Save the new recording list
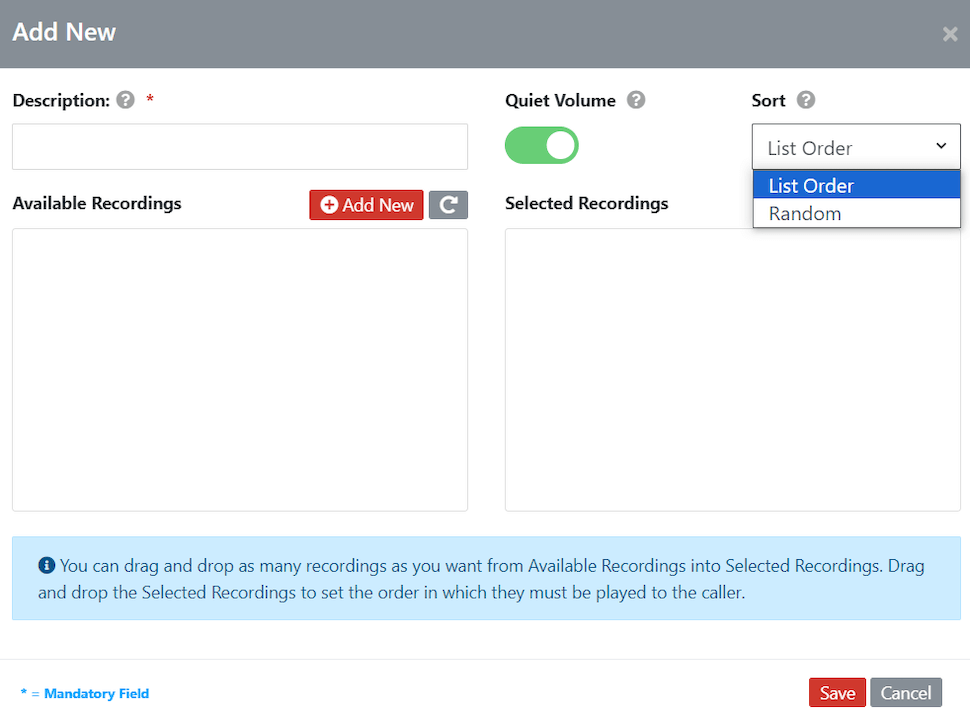The height and width of the screenshot is (720, 970). (x=837, y=692)
